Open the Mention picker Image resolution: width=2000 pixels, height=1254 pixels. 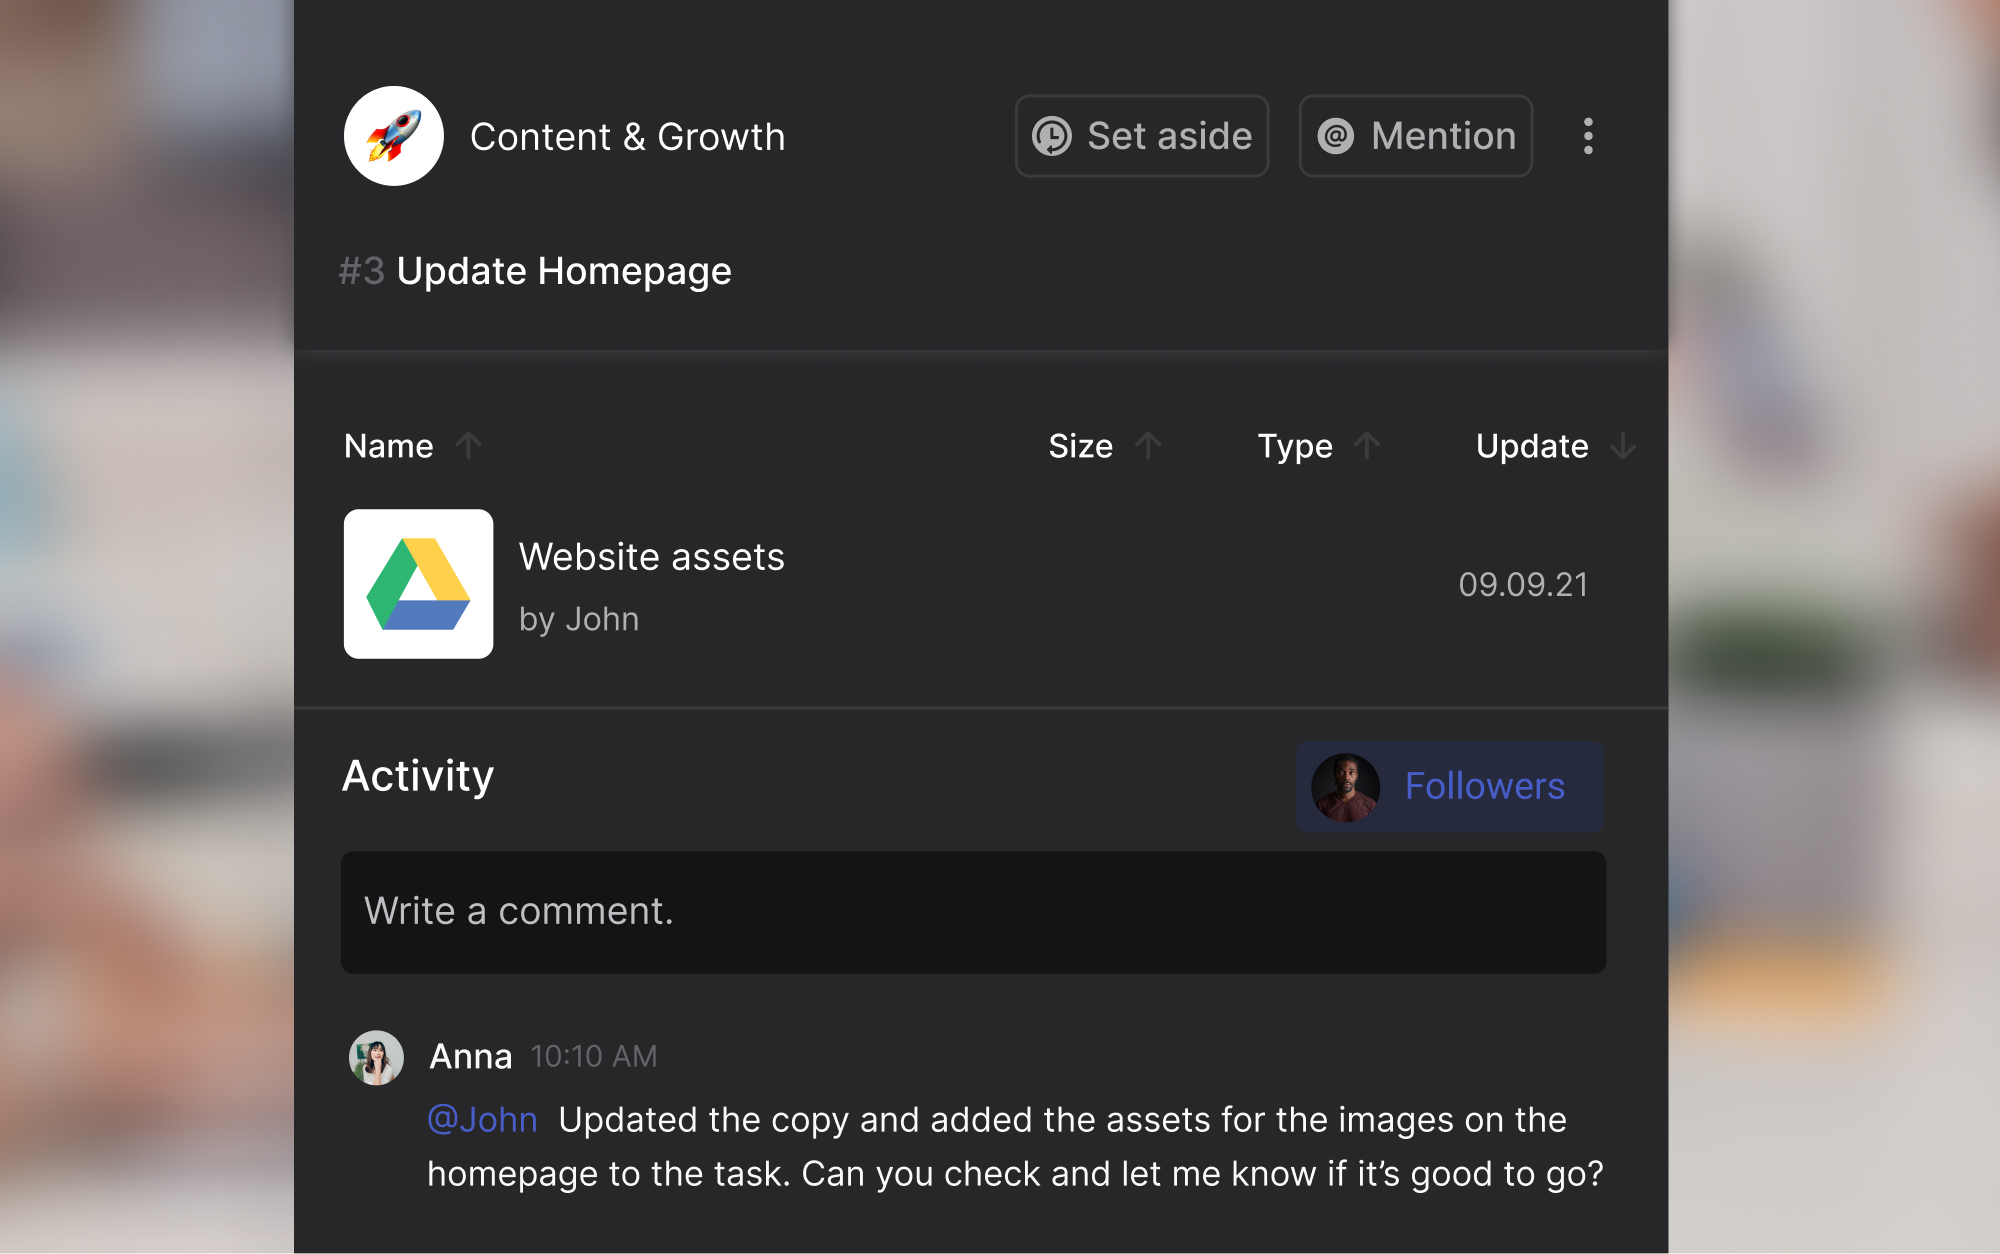pos(1415,135)
